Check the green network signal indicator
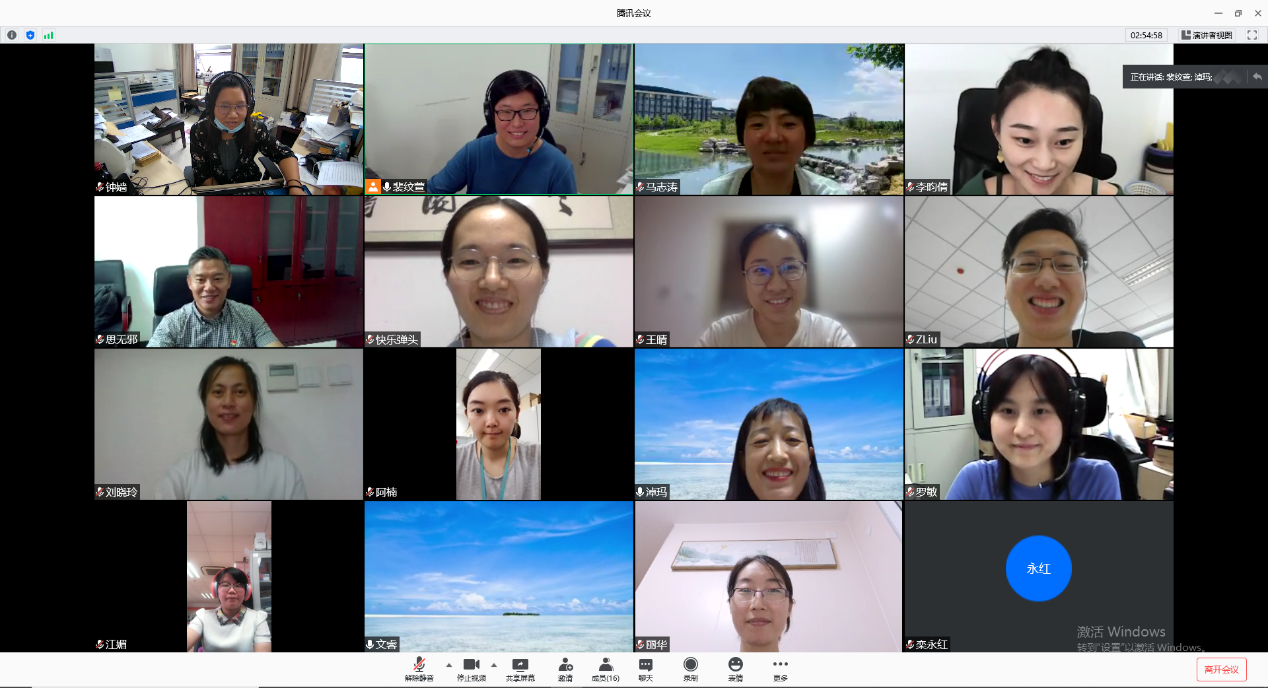This screenshot has height=688, width=1268. 48,35
